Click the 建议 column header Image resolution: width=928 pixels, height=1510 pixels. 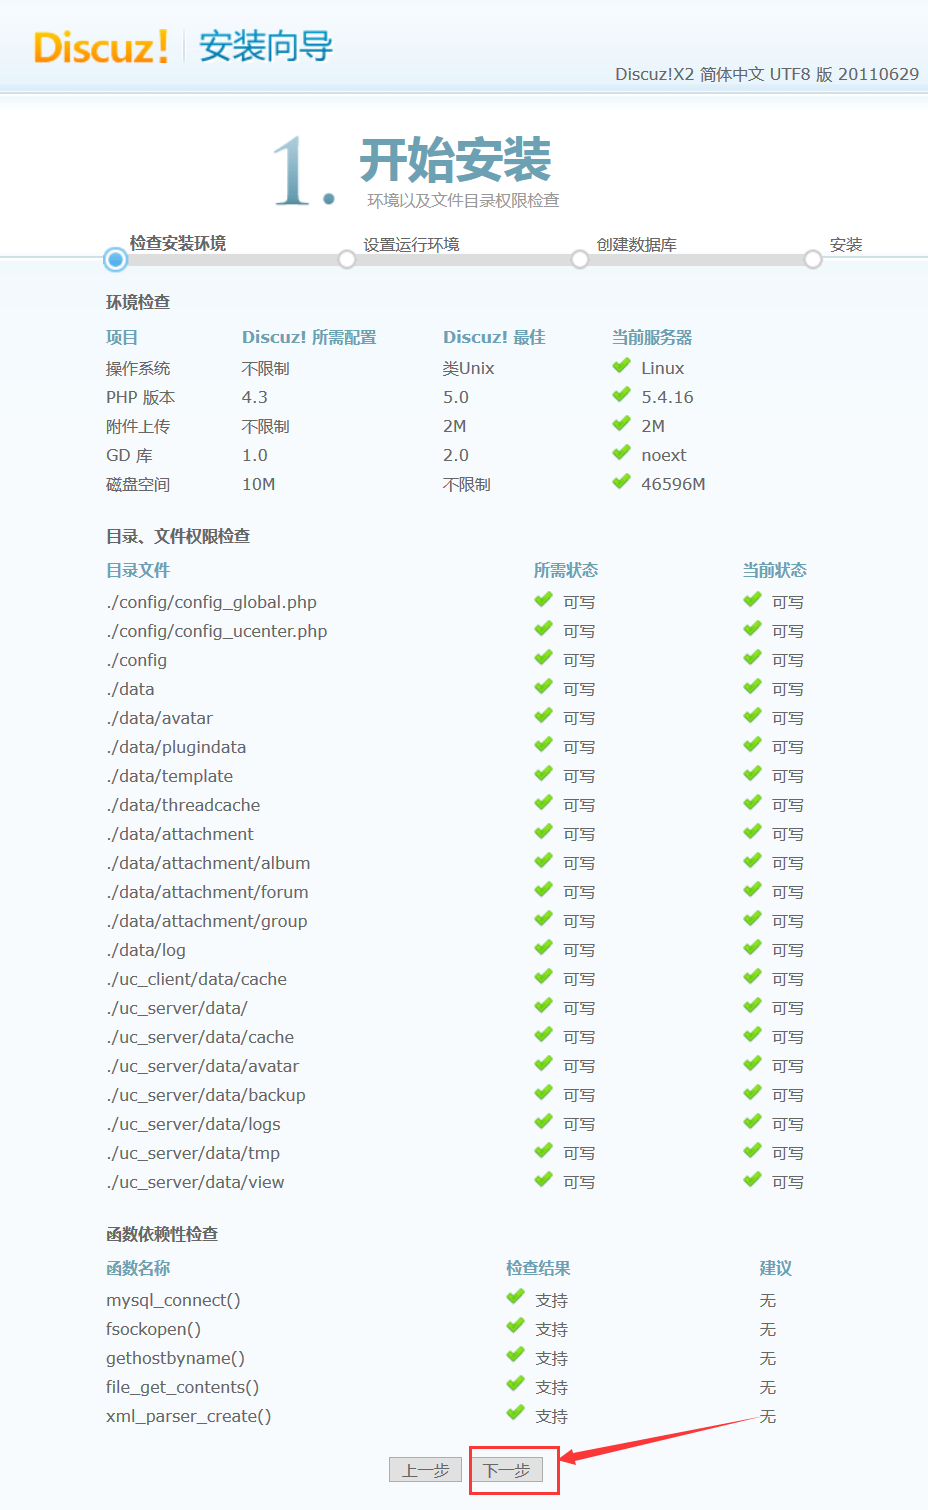(776, 1268)
